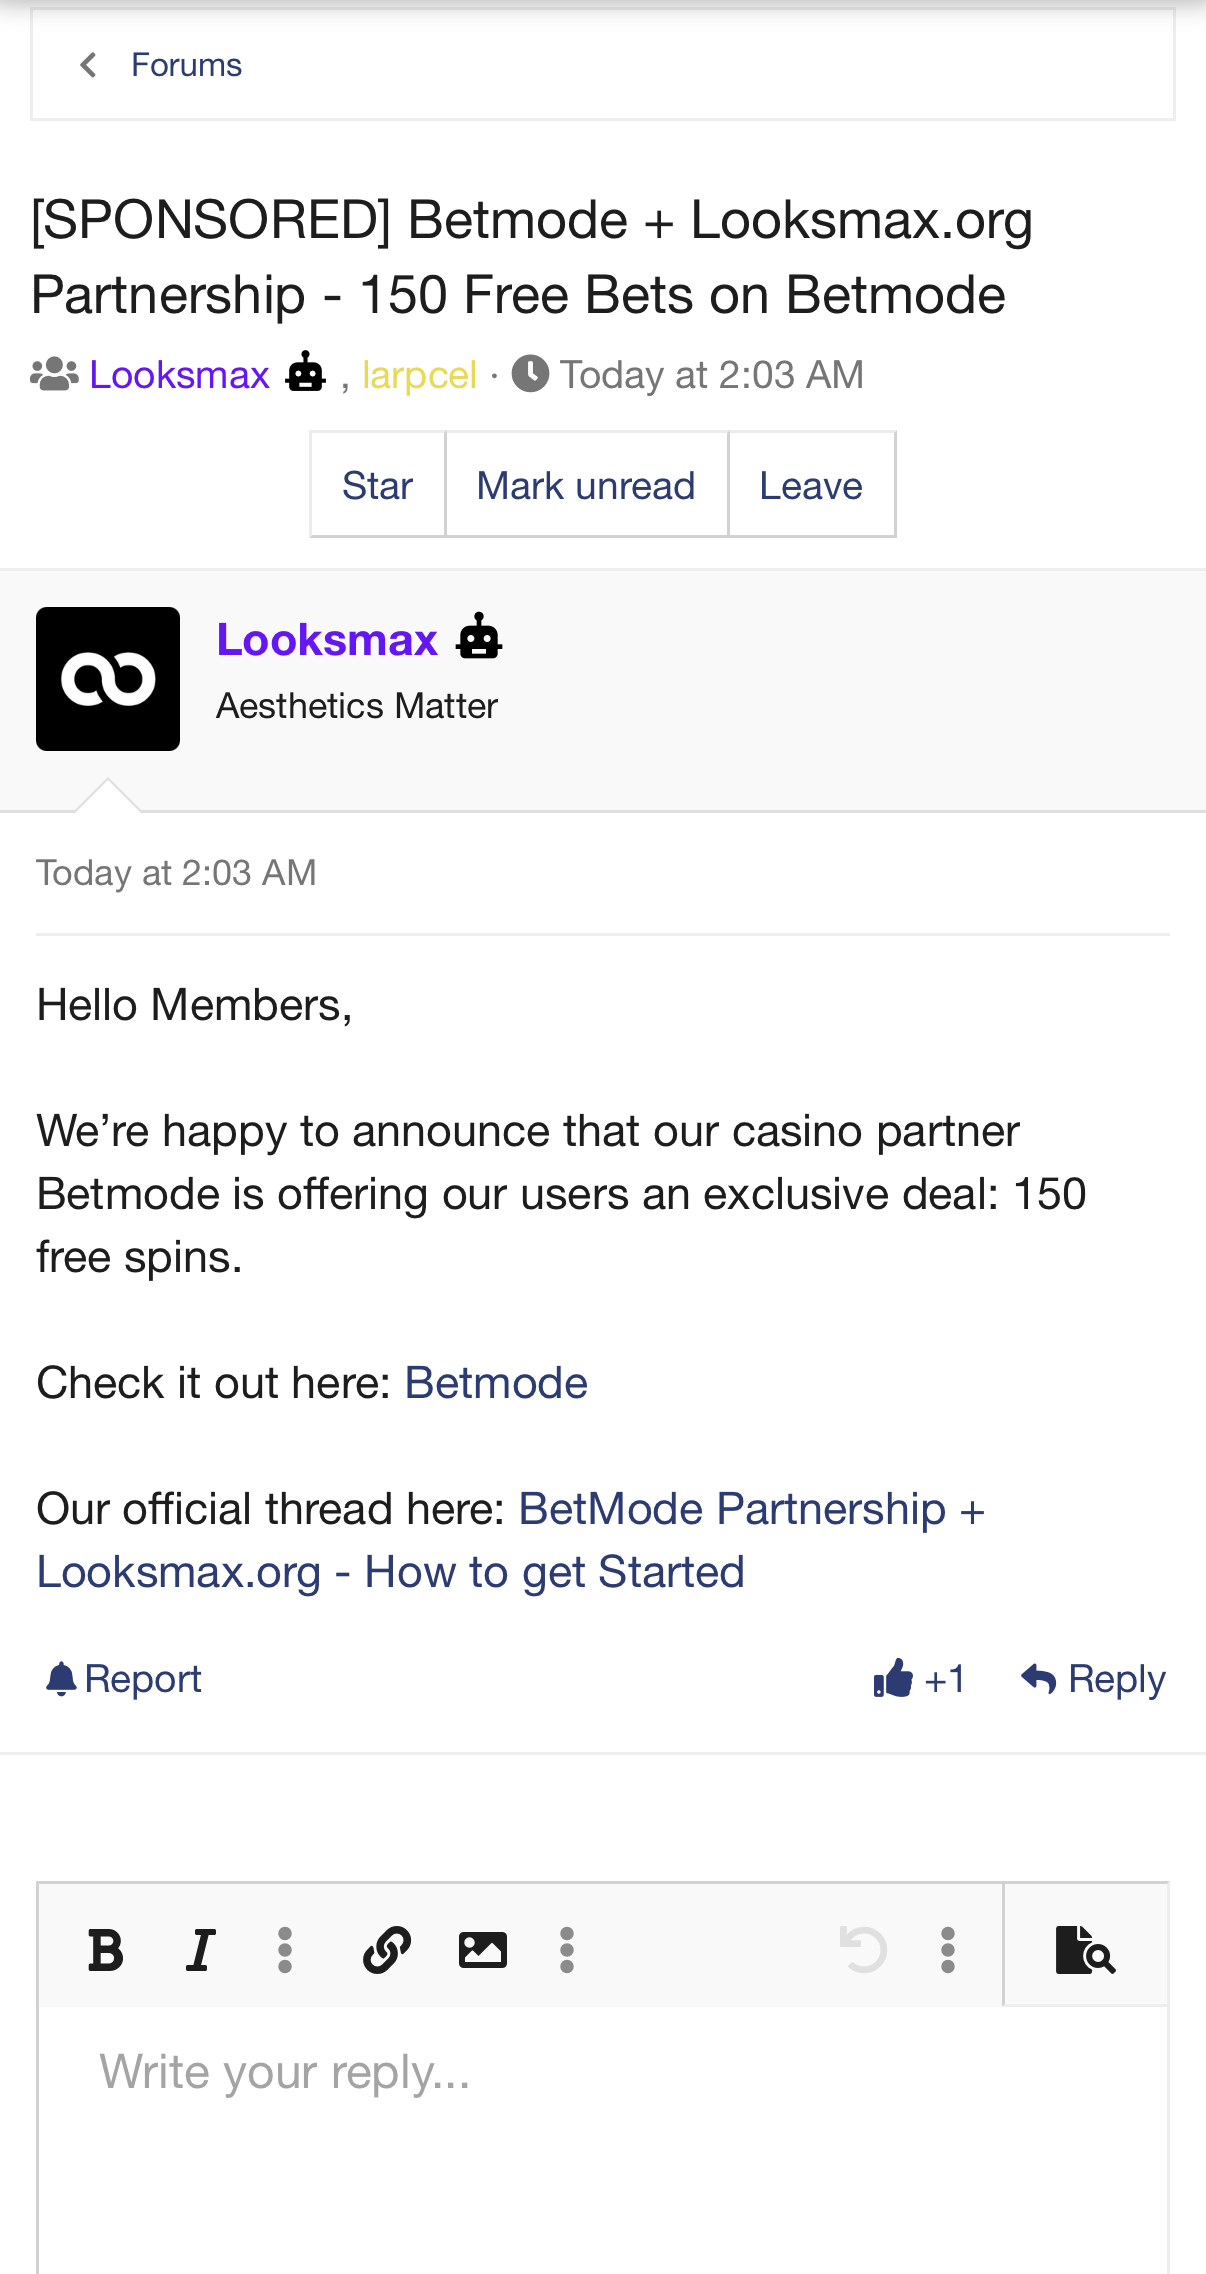Expand more insert options after image icon
The height and width of the screenshot is (2274, 1206).
click(567, 1949)
